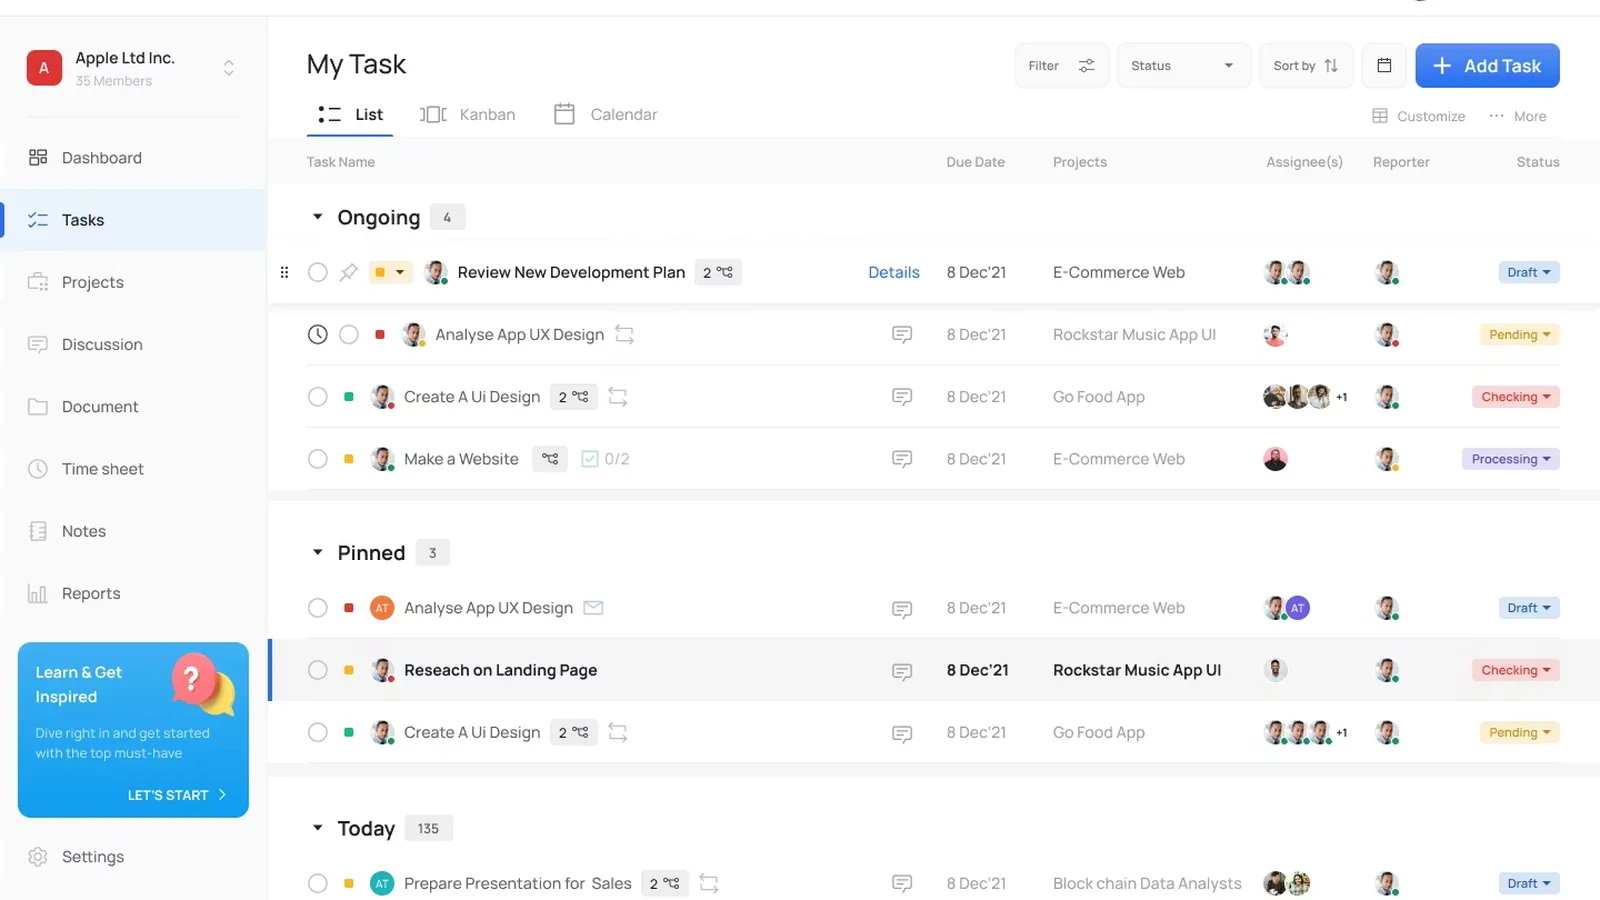Image resolution: width=1600 pixels, height=900 pixels.
Task: Click yellow priority marker on Make a Website
Action: tap(348, 459)
